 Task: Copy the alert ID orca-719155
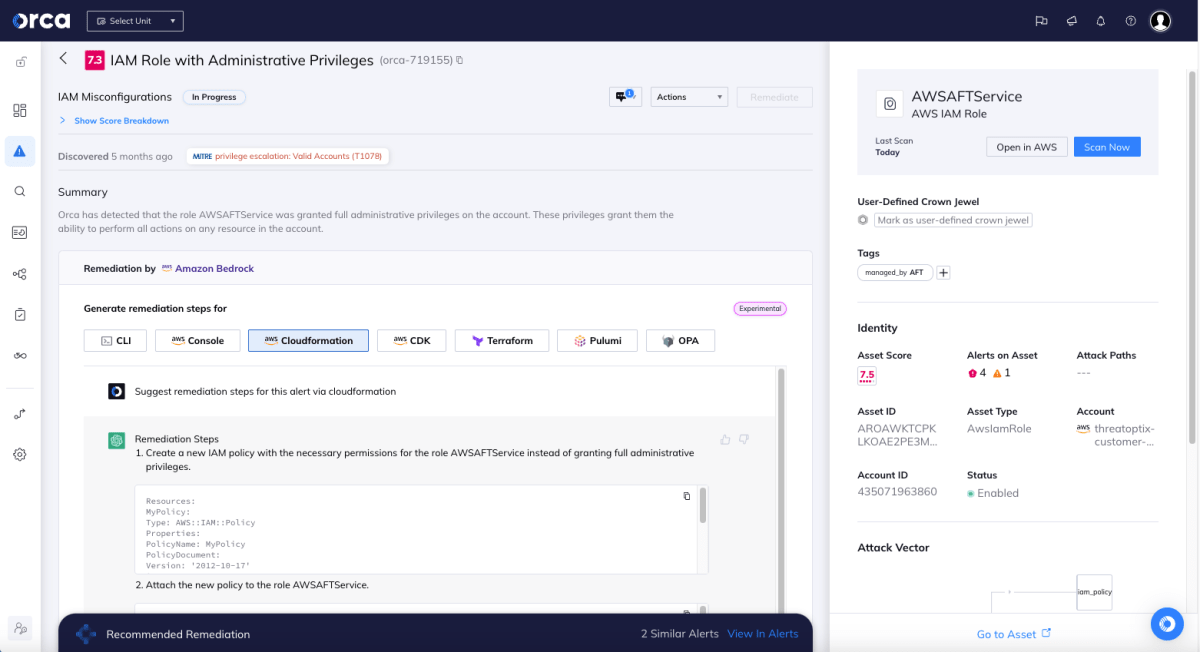tap(460, 61)
